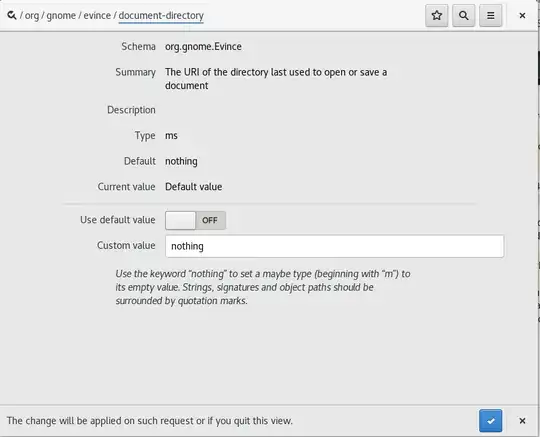The width and height of the screenshot is (540, 437).
Task: Click the schema name org.gnome.Evince
Action: tap(203, 46)
